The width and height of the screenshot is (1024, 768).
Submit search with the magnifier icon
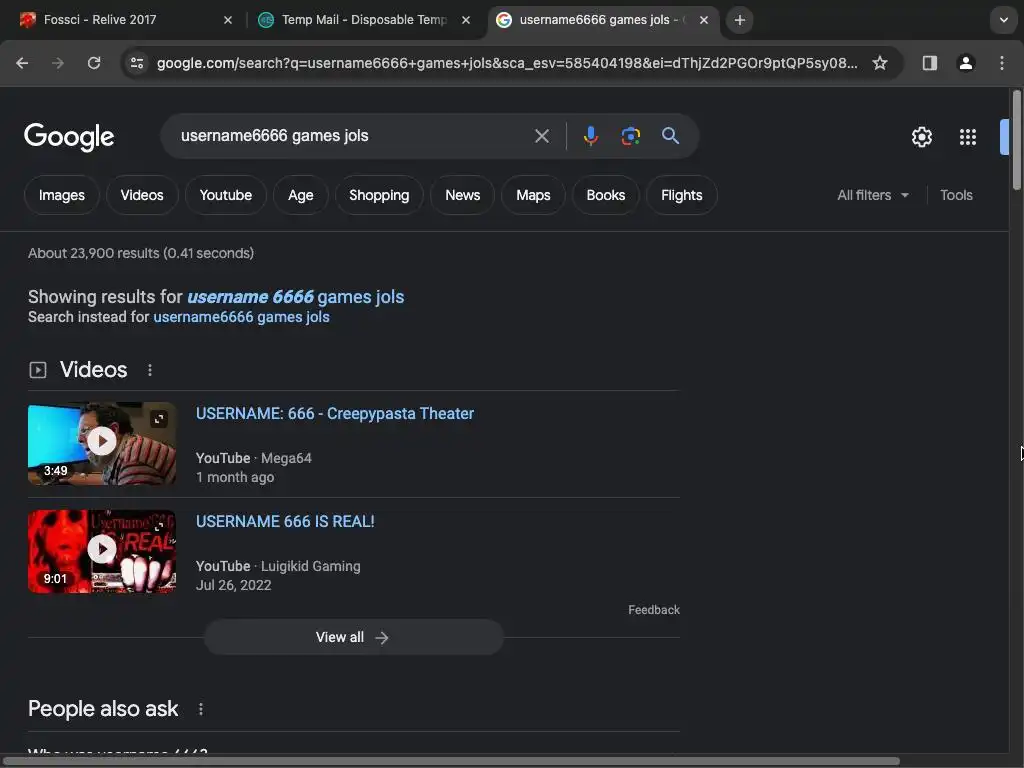670,136
